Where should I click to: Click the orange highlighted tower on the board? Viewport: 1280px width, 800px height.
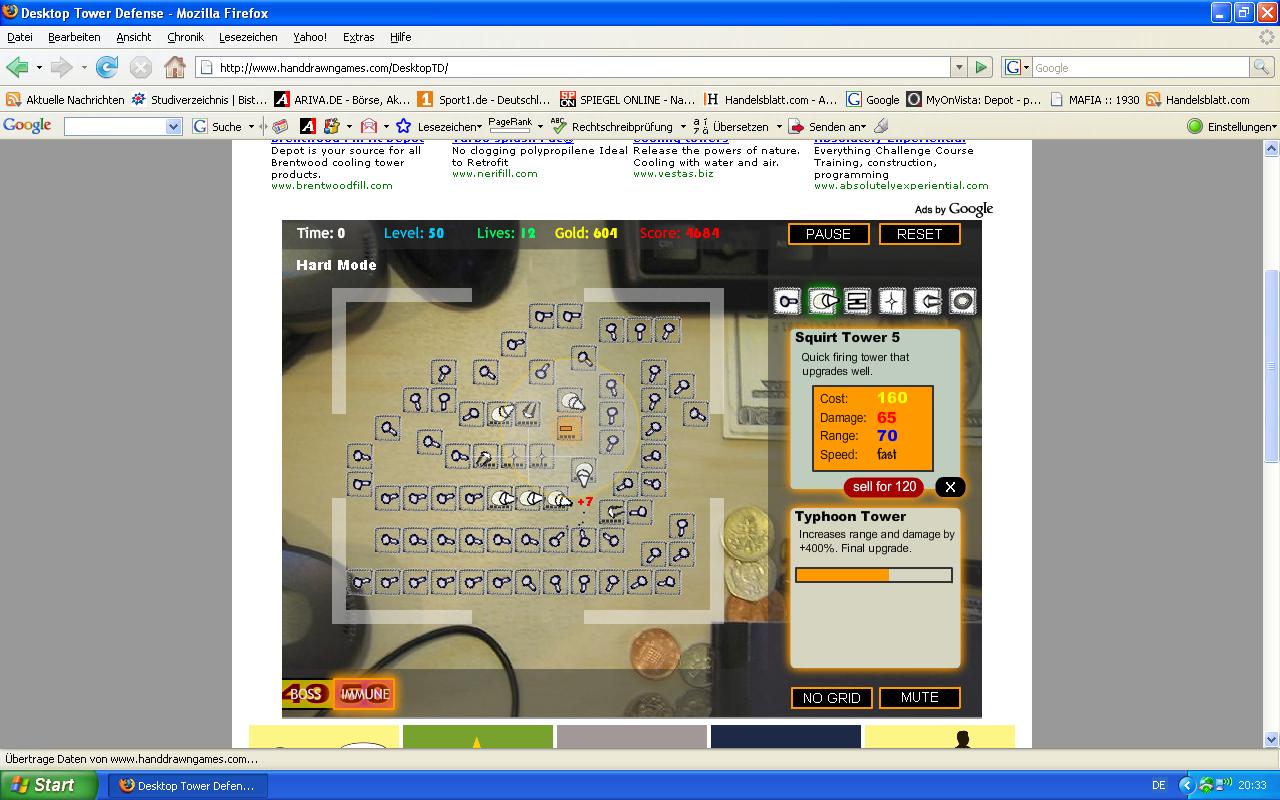coord(567,430)
